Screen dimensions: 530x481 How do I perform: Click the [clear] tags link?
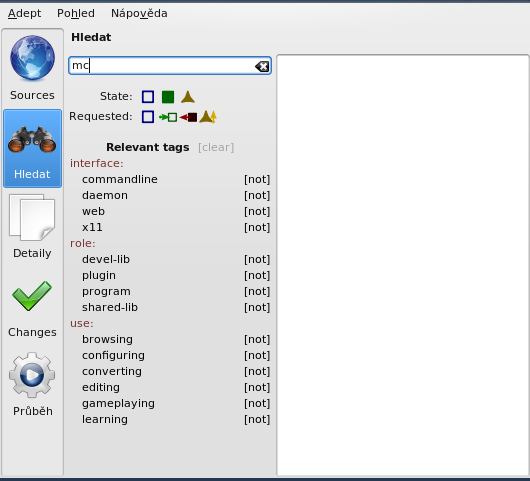216,147
